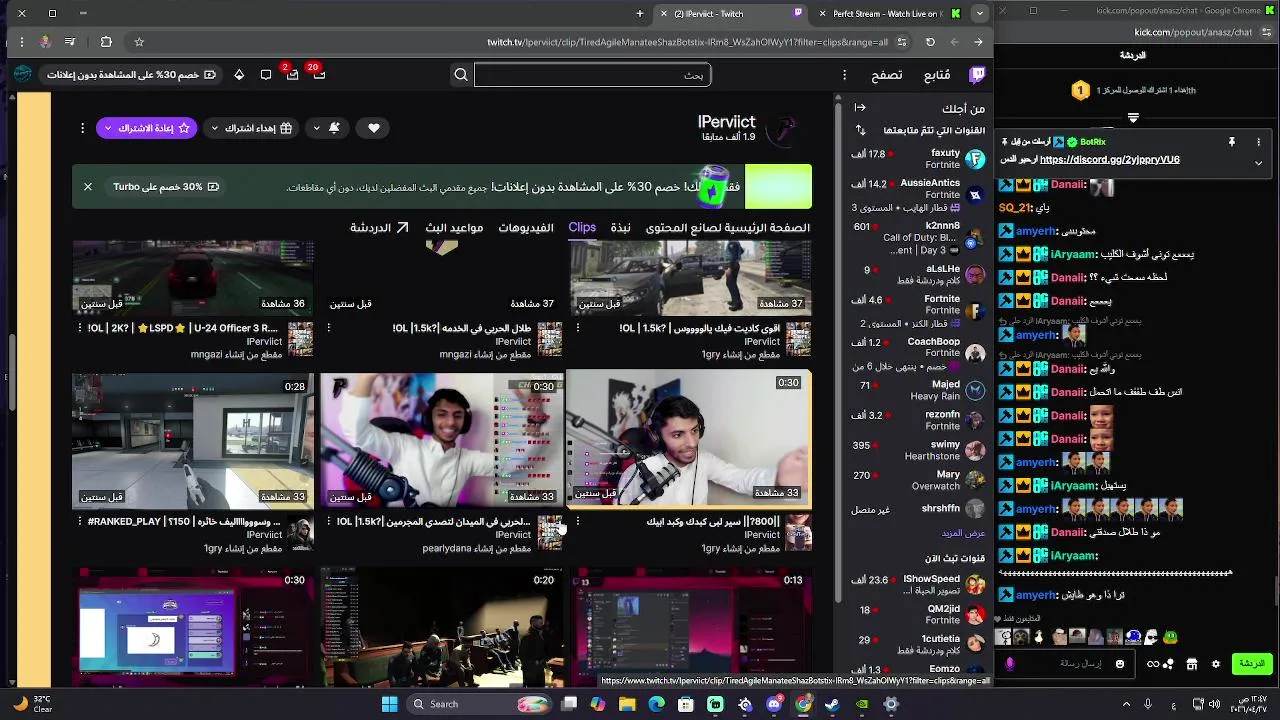Open the weather widget showing 32°C
Viewport: 1280px width, 720px height.
32,704
